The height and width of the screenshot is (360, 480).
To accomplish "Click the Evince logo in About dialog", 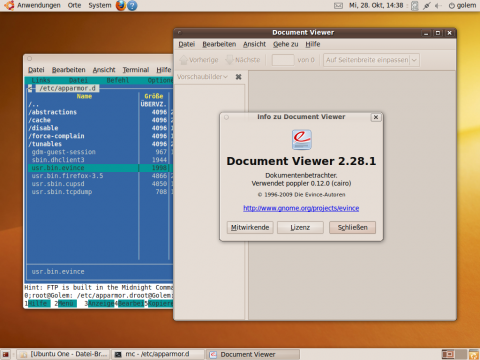I will 302,139.
